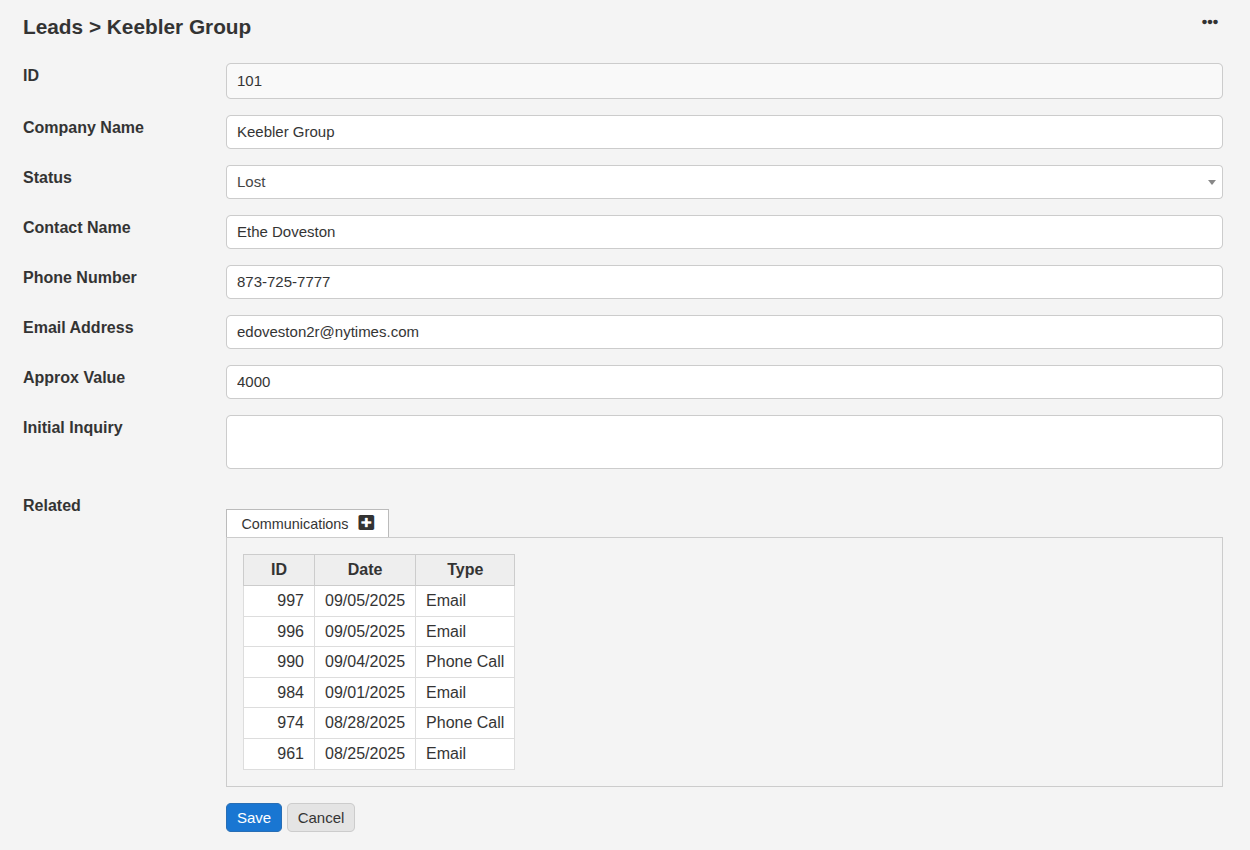
Task: Click the read-only ID field showing 101
Action: pos(723,81)
